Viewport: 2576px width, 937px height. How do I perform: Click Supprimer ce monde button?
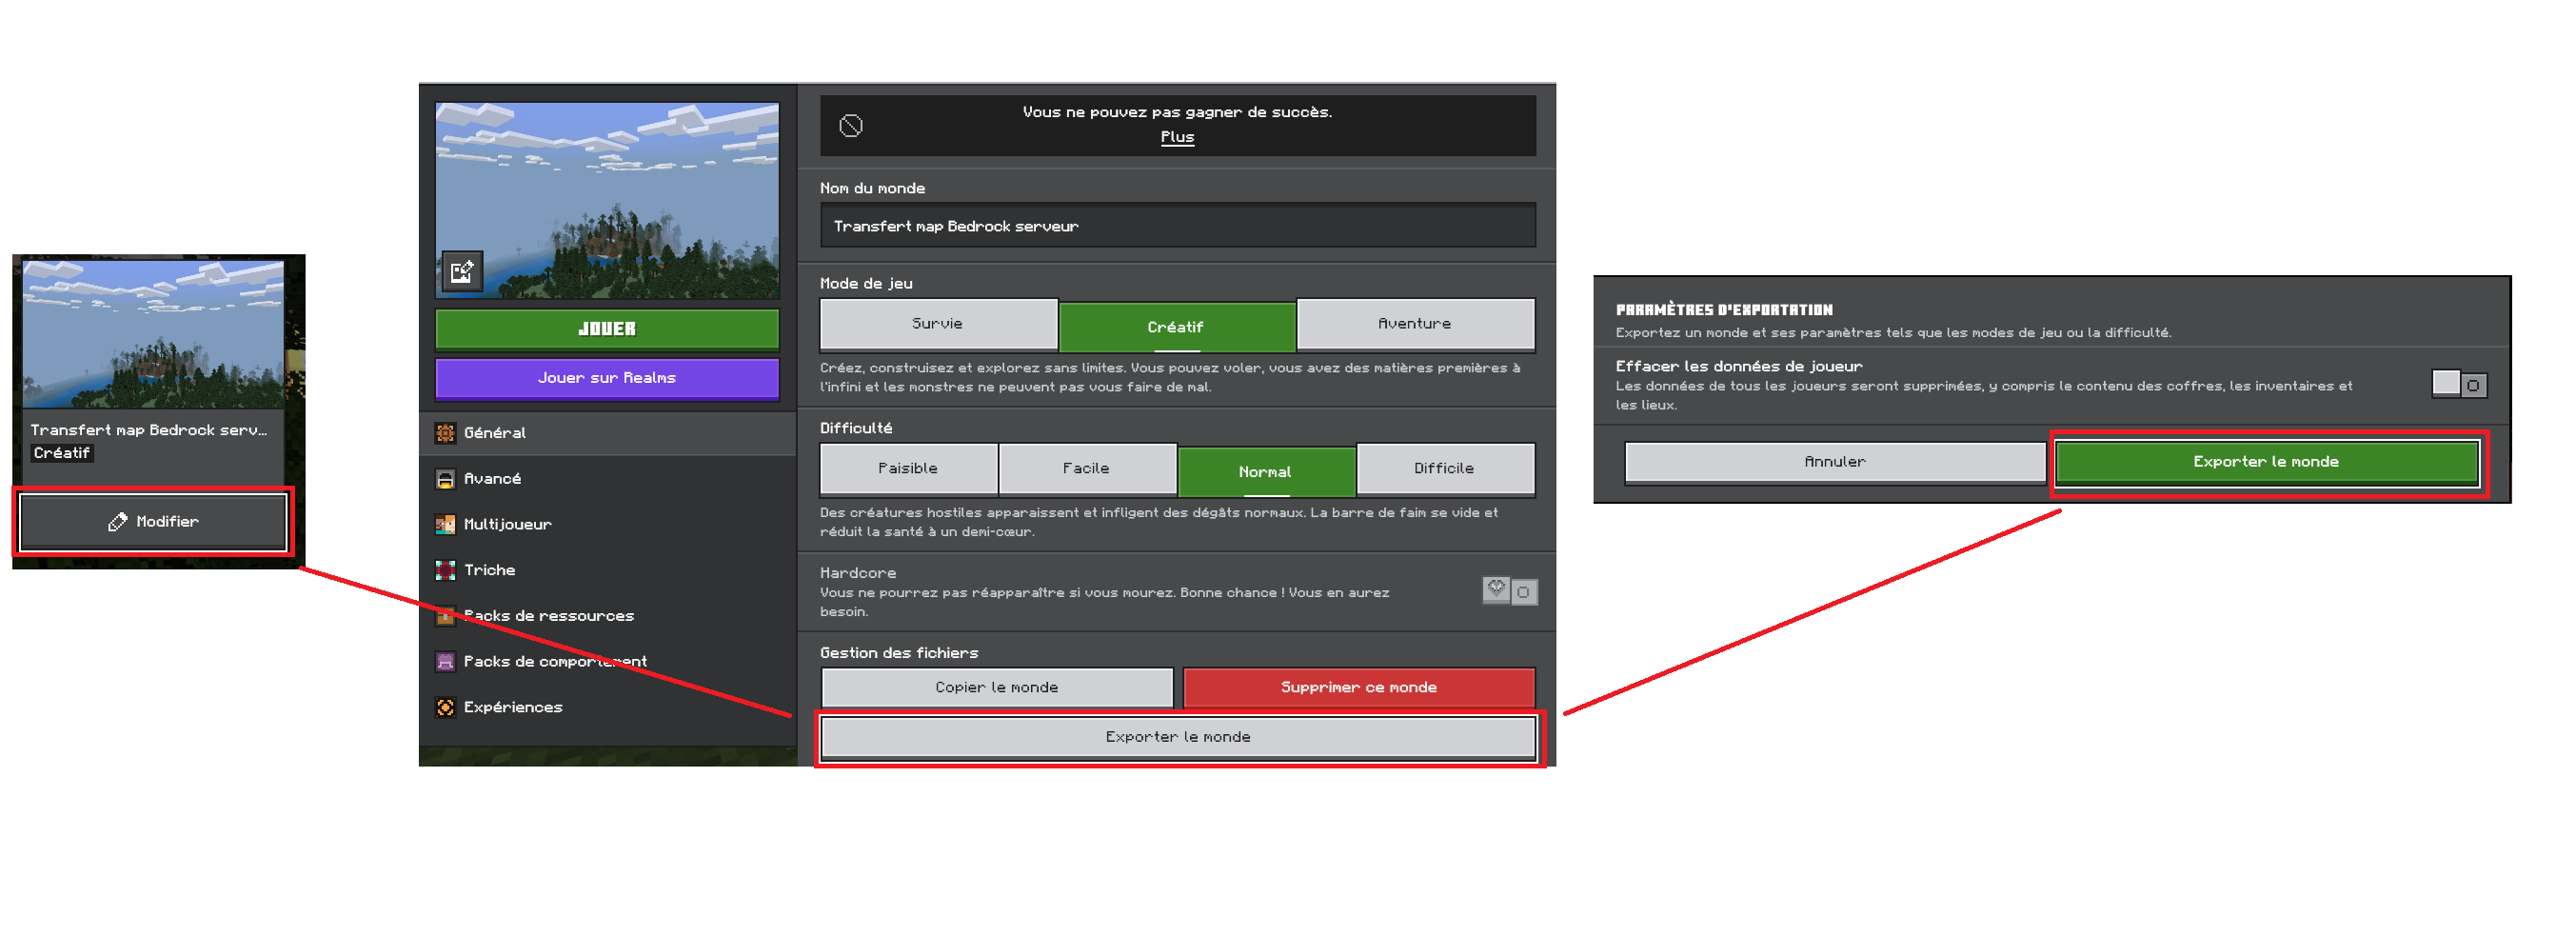(x=1358, y=687)
